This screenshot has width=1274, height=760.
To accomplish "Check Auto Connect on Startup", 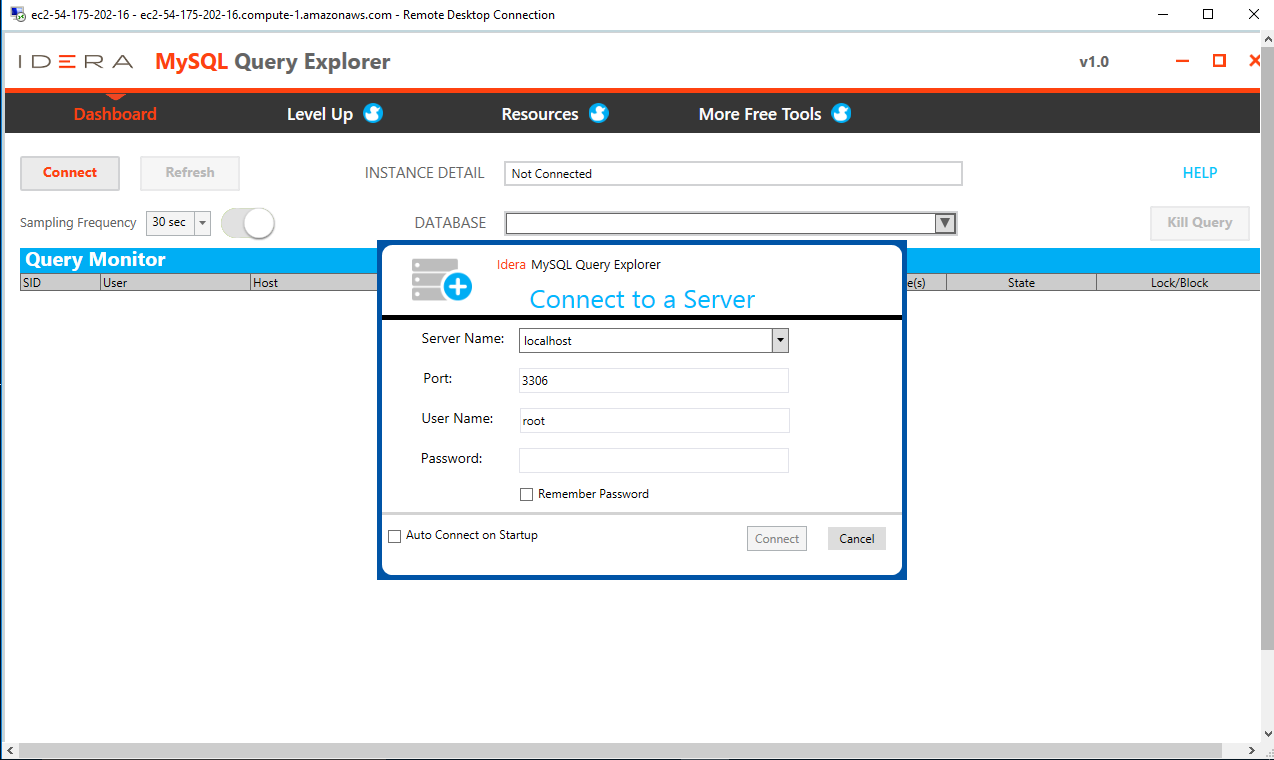I will tap(394, 536).
